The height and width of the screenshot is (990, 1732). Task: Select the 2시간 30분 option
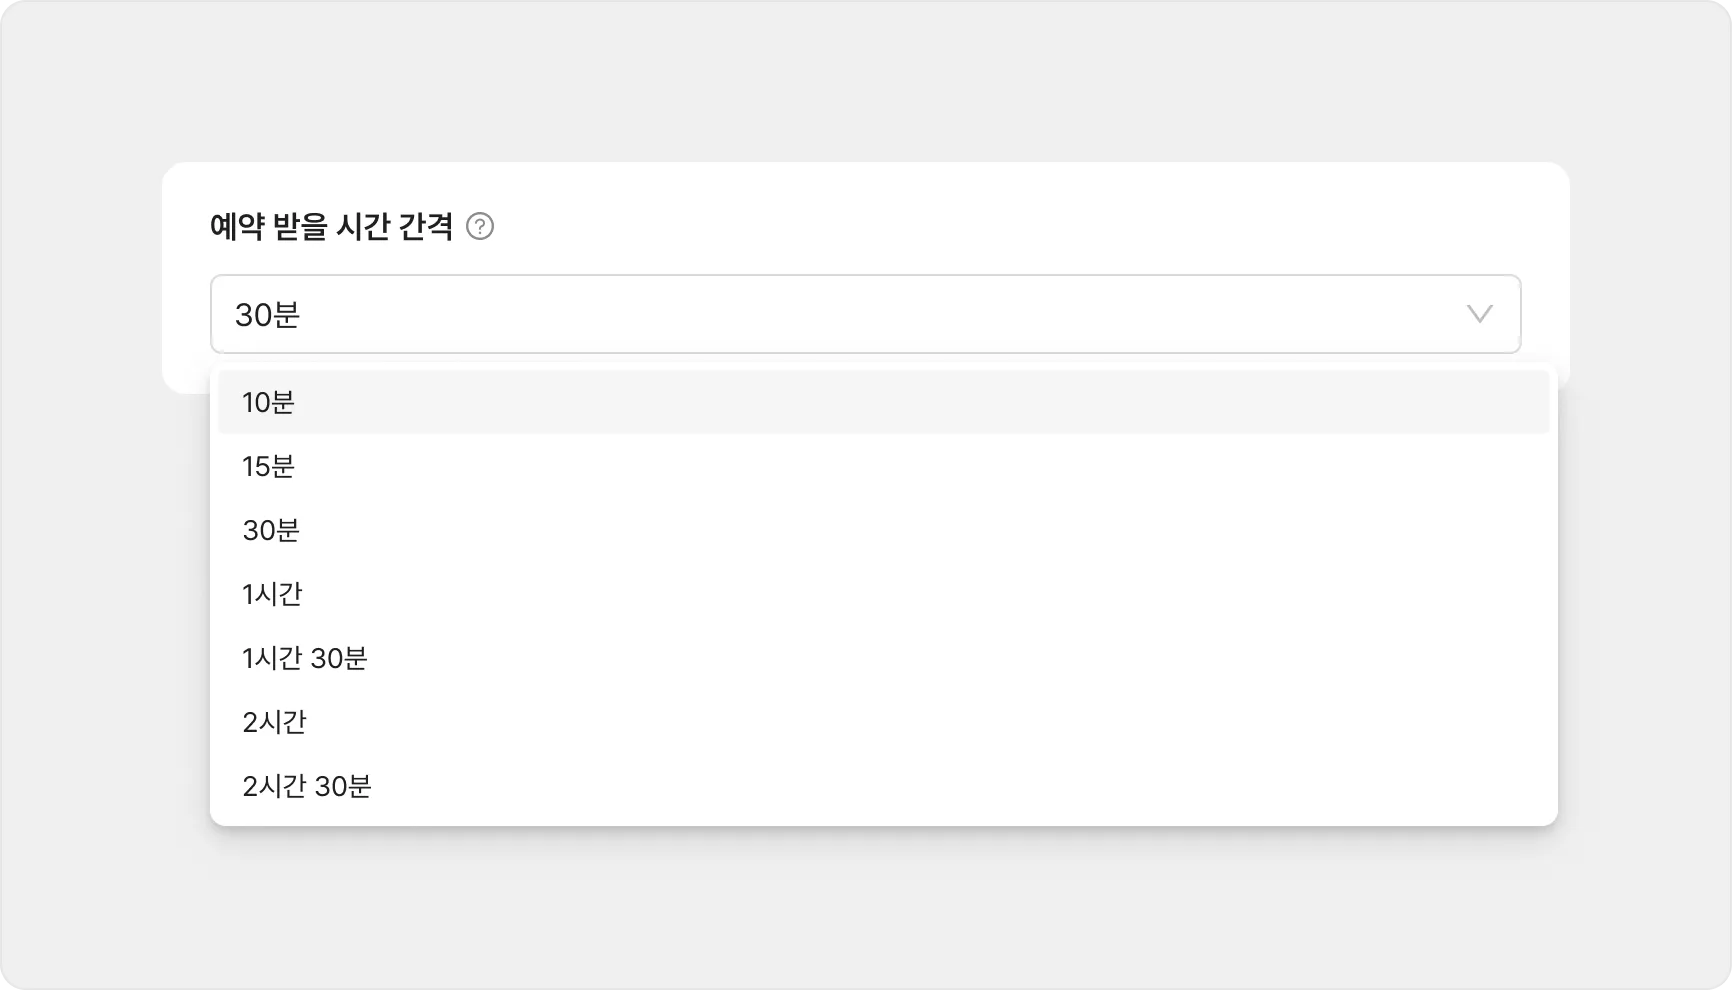[x=884, y=786]
